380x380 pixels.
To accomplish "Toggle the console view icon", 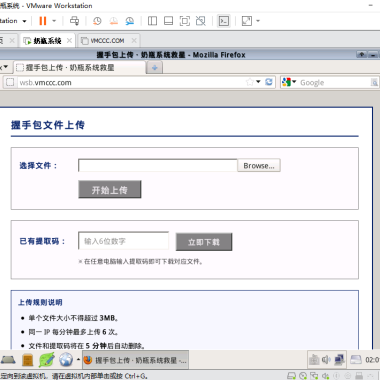I will (x=224, y=21).
